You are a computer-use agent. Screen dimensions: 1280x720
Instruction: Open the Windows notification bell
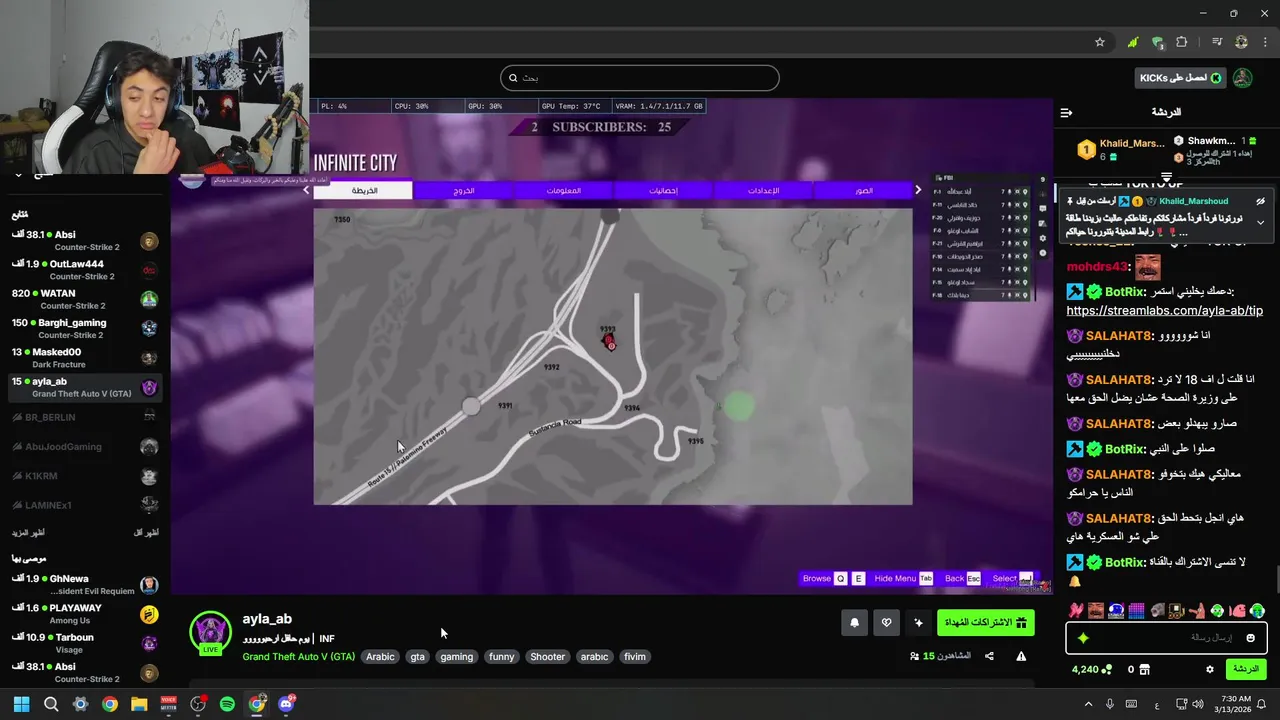pyautogui.click(x=1263, y=704)
